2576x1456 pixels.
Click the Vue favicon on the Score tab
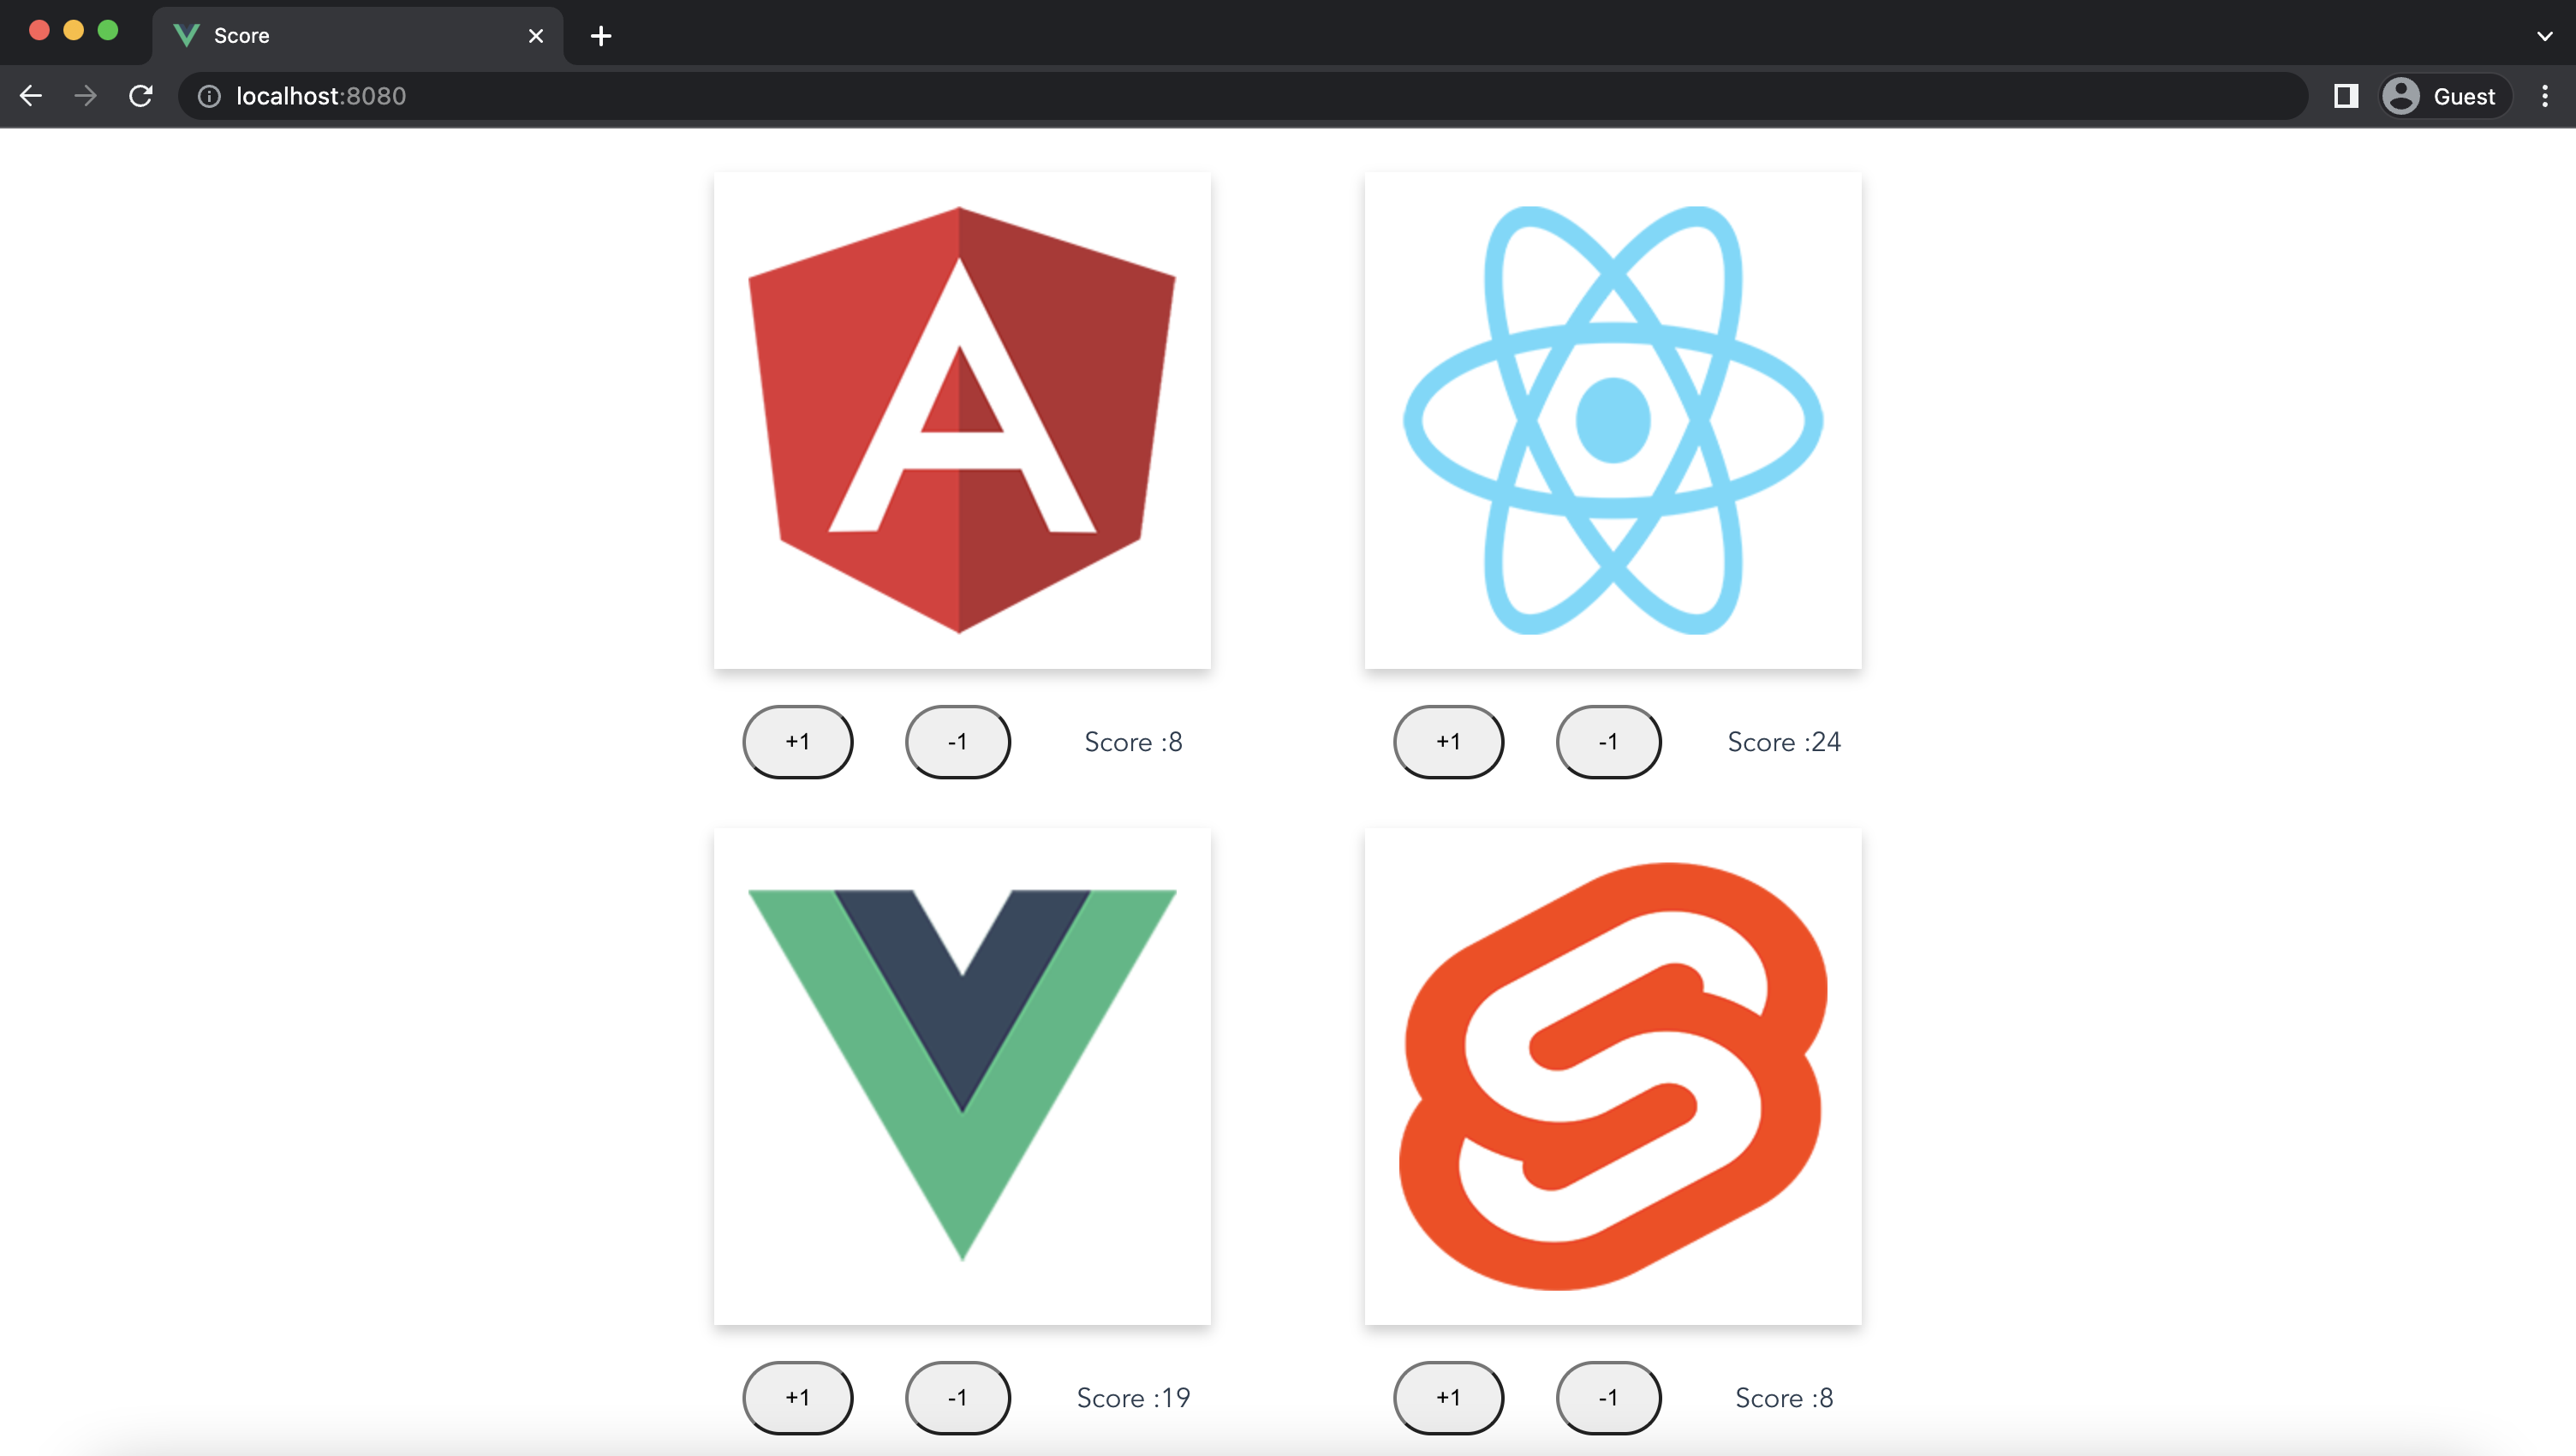pos(186,35)
